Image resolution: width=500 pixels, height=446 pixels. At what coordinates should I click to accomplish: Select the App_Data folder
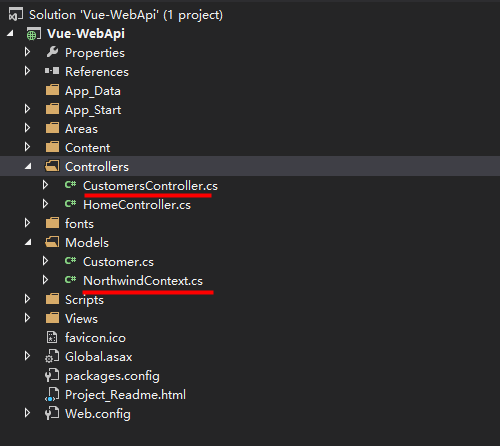tap(93, 91)
